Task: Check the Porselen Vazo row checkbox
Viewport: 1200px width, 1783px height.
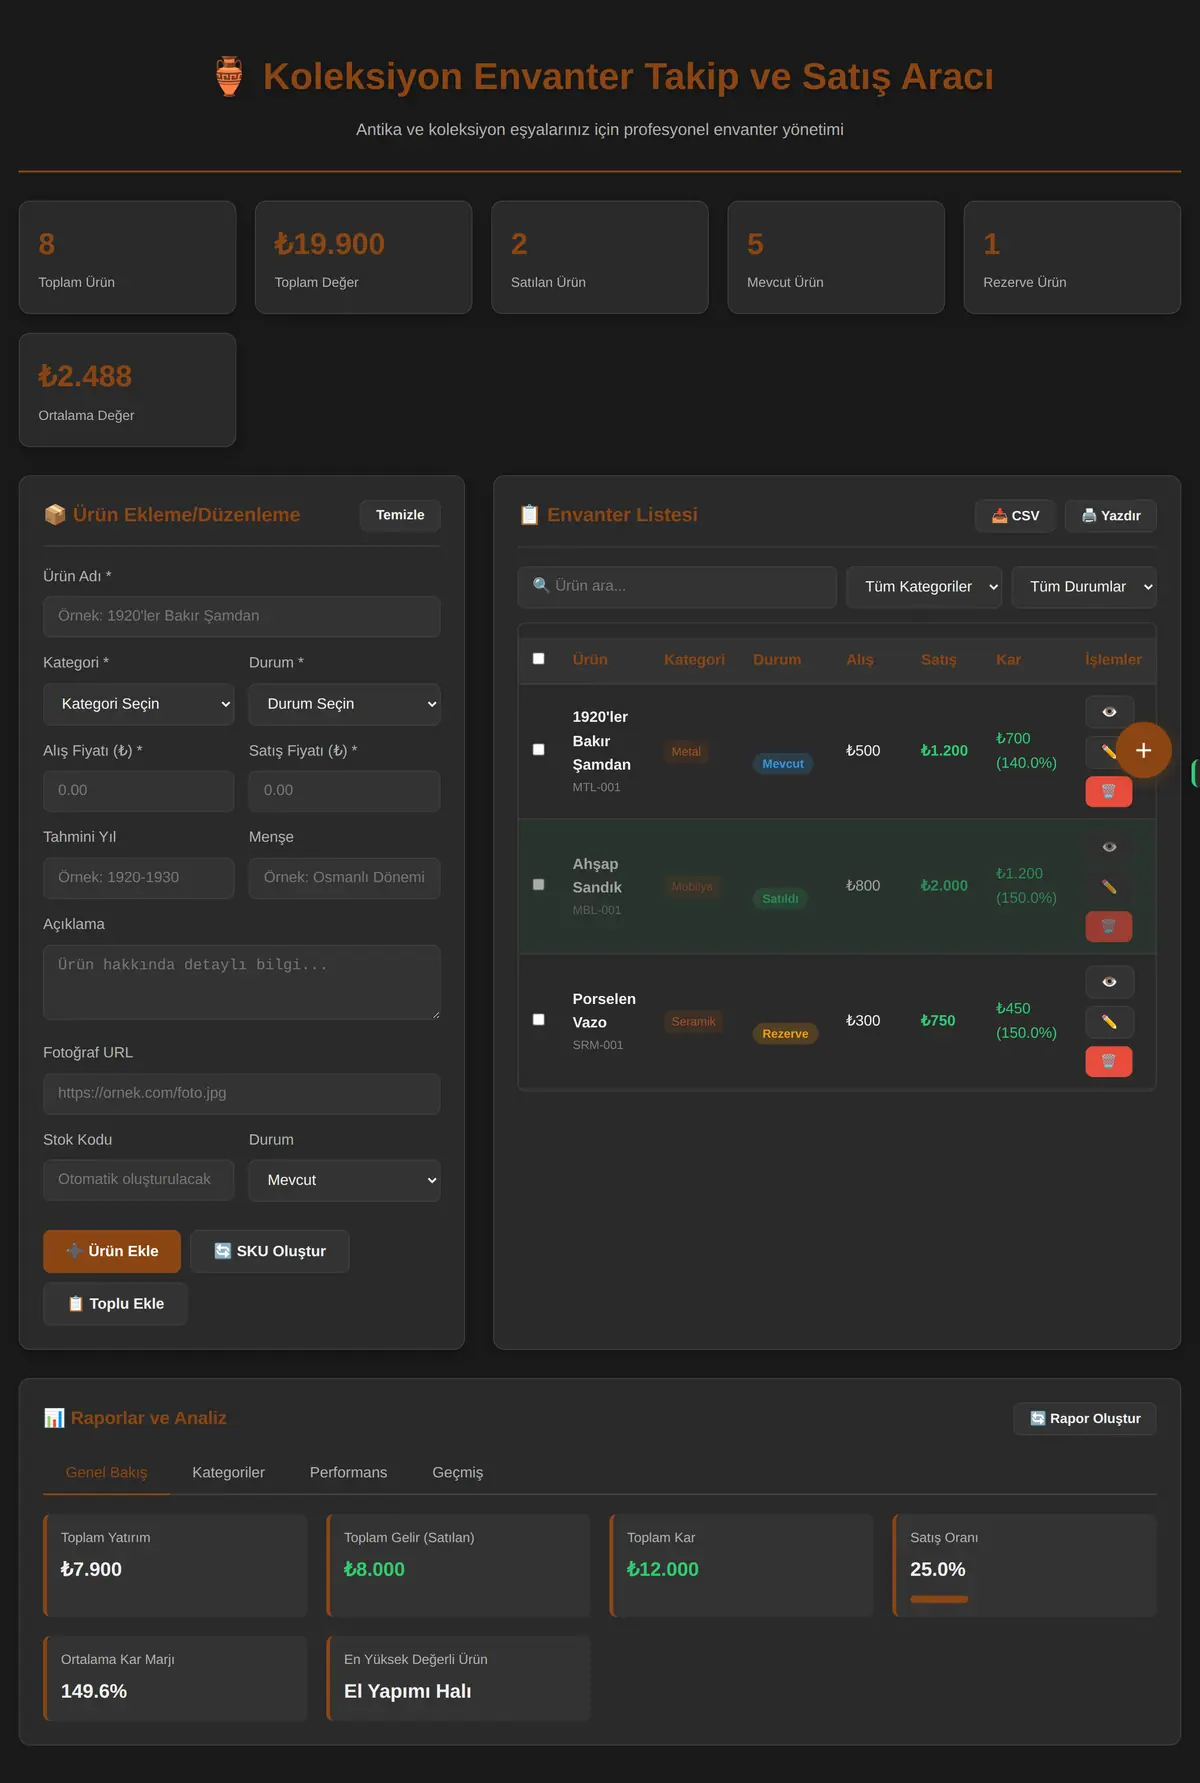Action: (x=539, y=1020)
